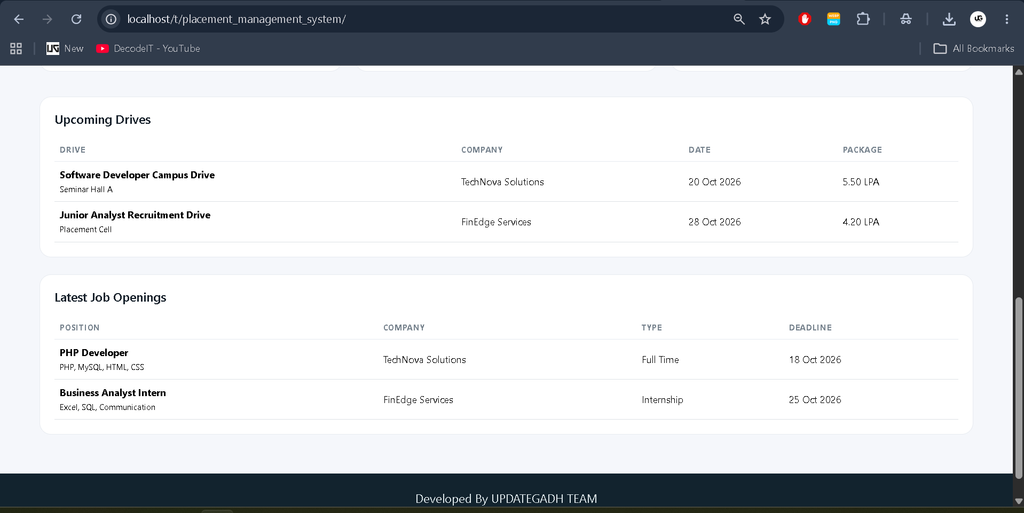This screenshot has height=513, width=1024.
Task: Open the yellow and blue extension icon
Action: pyautogui.click(x=833, y=19)
